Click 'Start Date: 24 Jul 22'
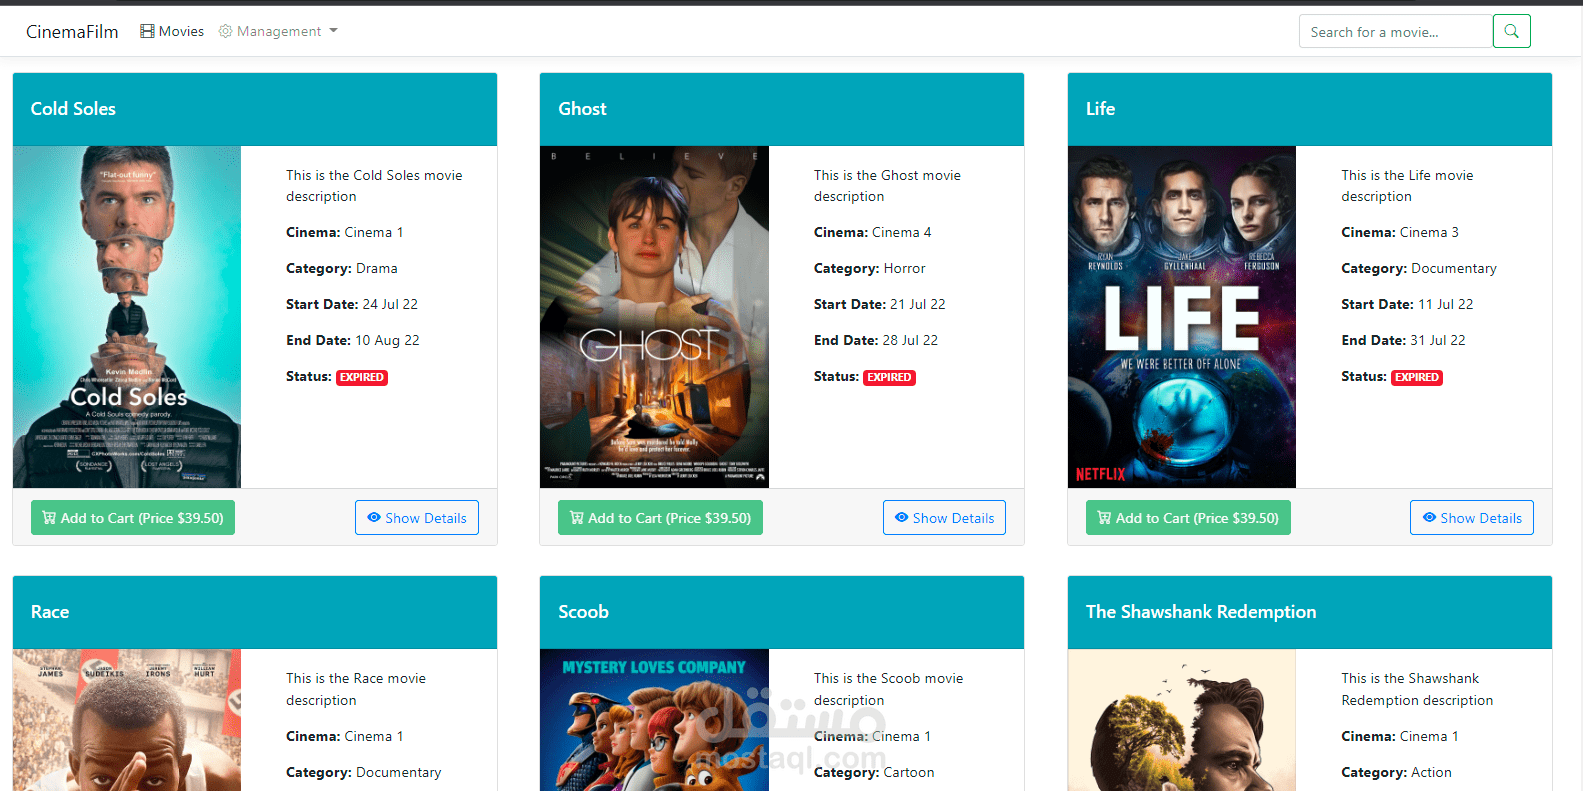The width and height of the screenshot is (1583, 791). (x=352, y=304)
